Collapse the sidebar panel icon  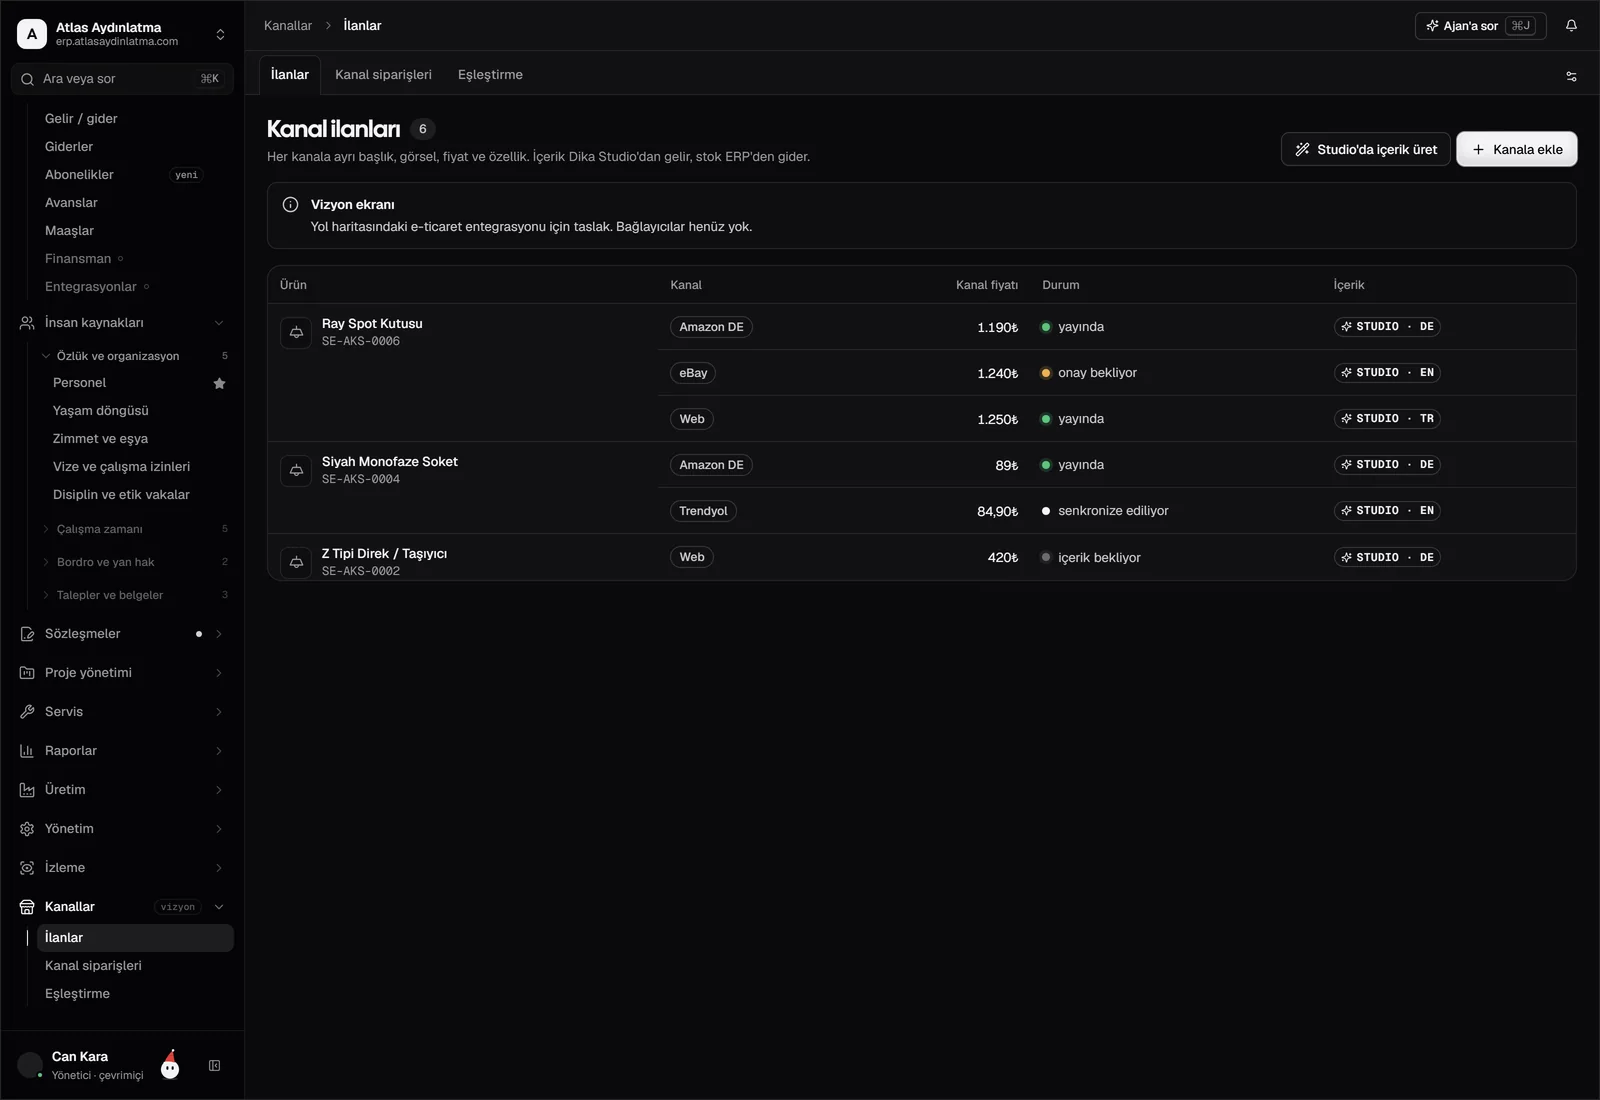[x=214, y=1066]
